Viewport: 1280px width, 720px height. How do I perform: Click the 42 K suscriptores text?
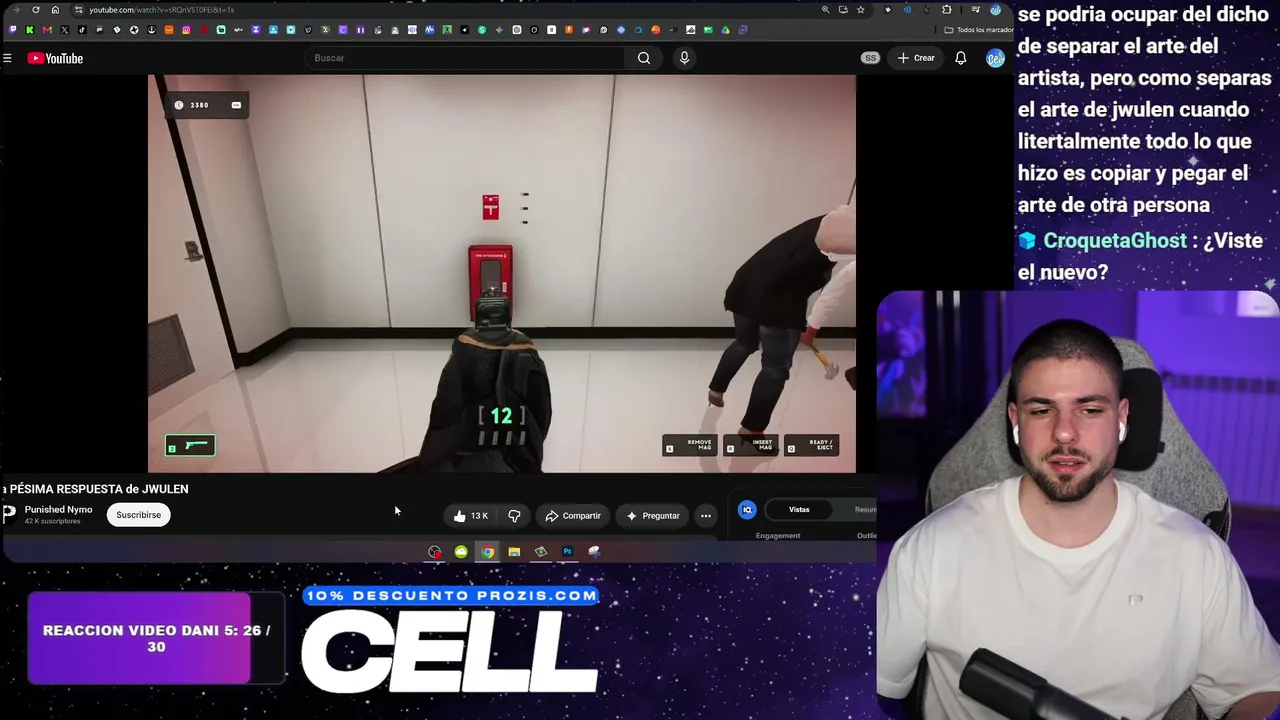coord(52,521)
